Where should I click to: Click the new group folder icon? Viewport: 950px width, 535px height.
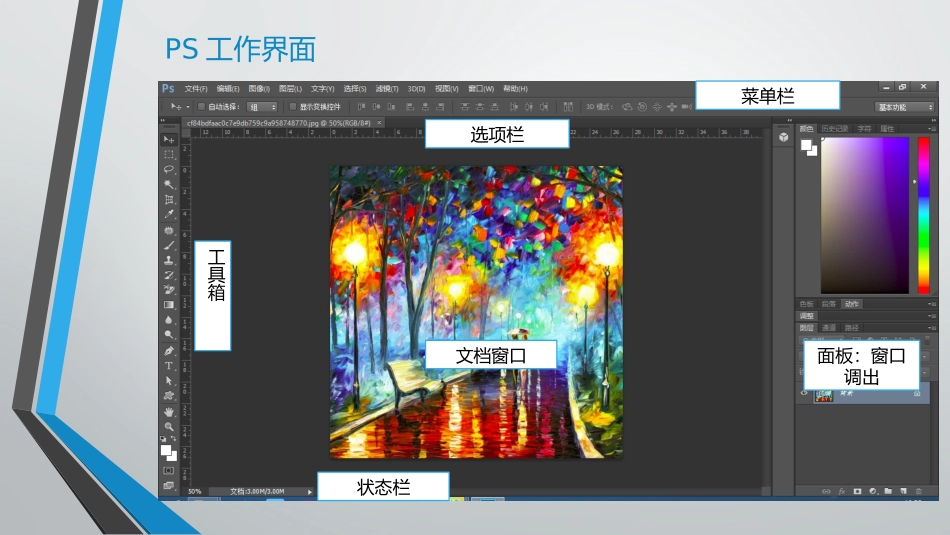click(x=888, y=491)
